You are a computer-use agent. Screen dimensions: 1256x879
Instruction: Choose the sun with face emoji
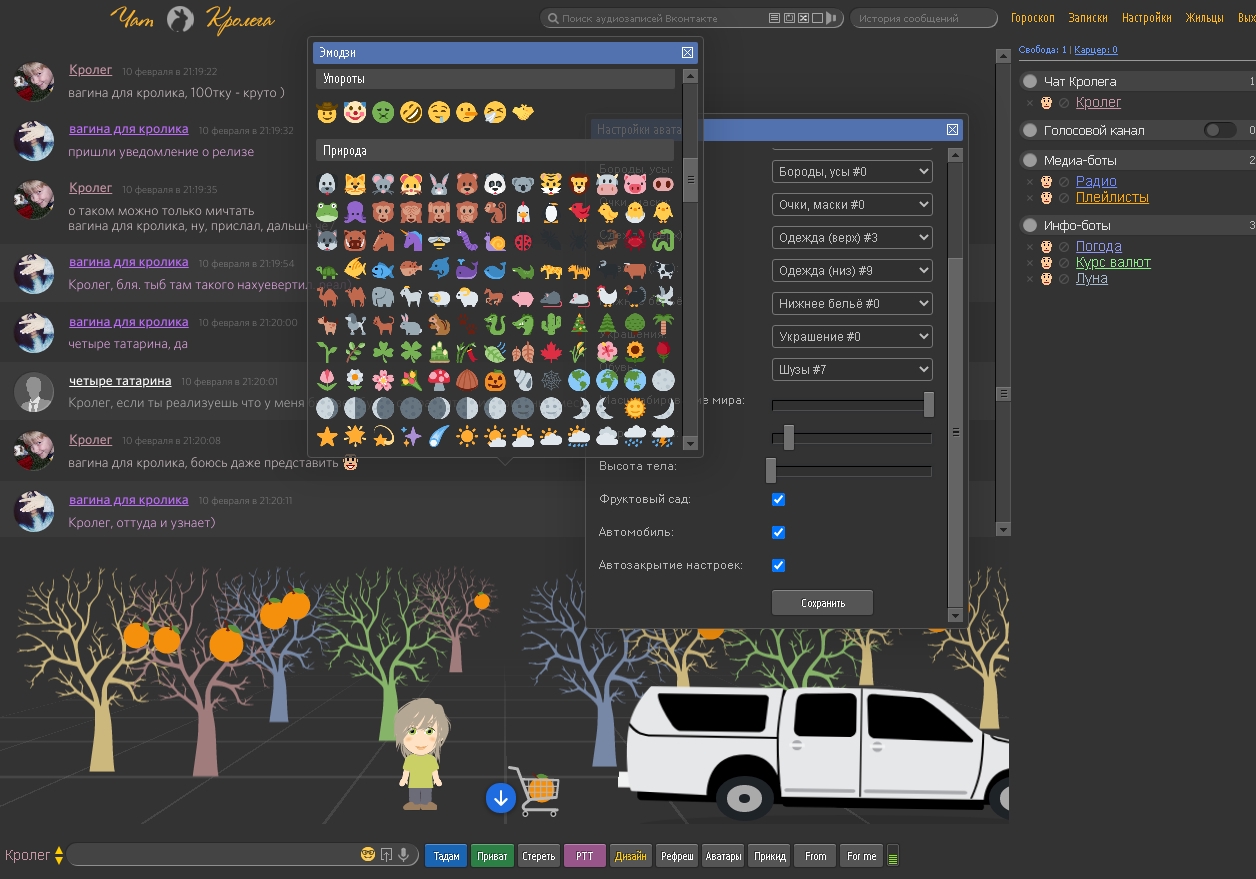pos(634,409)
